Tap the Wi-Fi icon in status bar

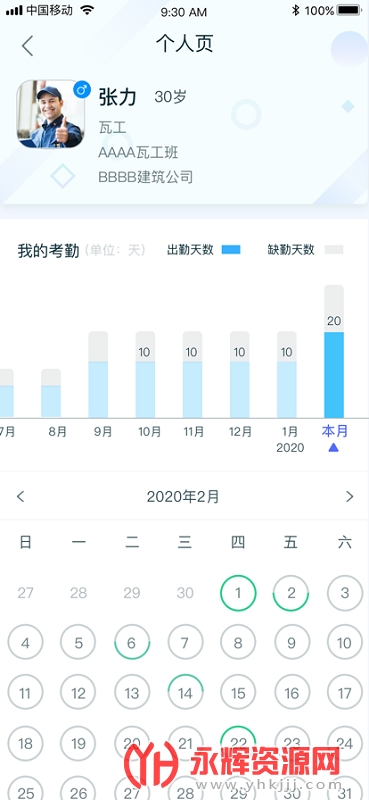pos(88,10)
